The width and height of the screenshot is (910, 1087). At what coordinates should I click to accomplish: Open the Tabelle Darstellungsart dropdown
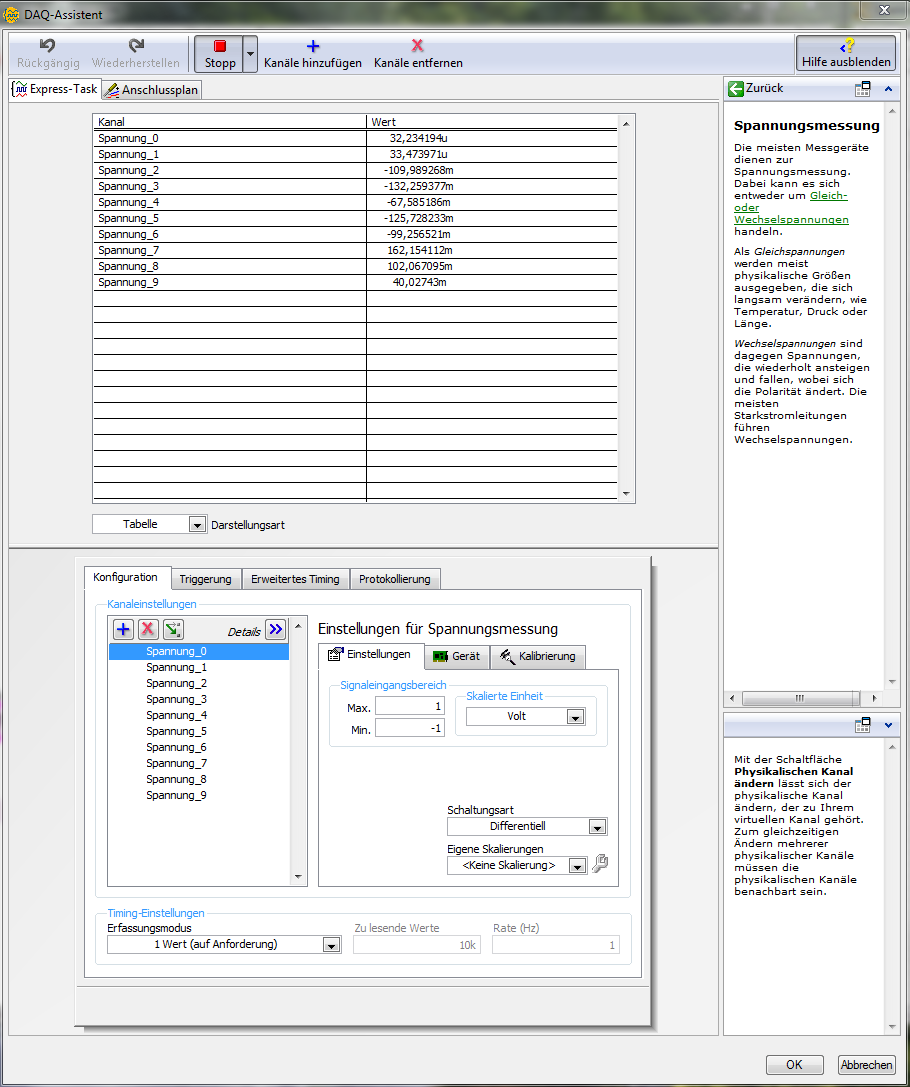198,525
